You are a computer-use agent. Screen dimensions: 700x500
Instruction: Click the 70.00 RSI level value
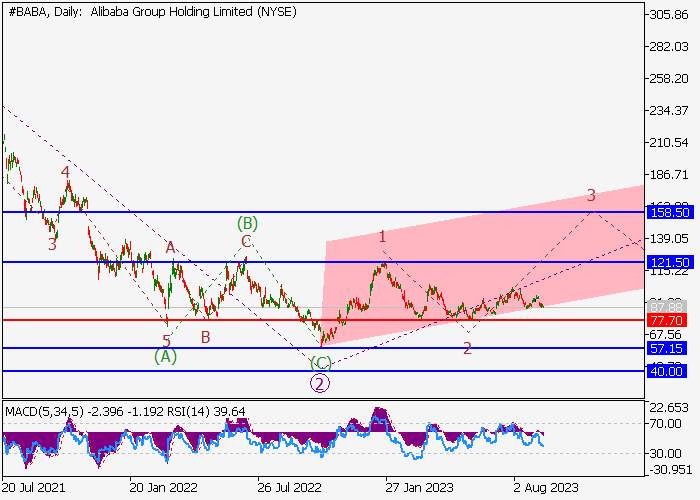(666, 423)
